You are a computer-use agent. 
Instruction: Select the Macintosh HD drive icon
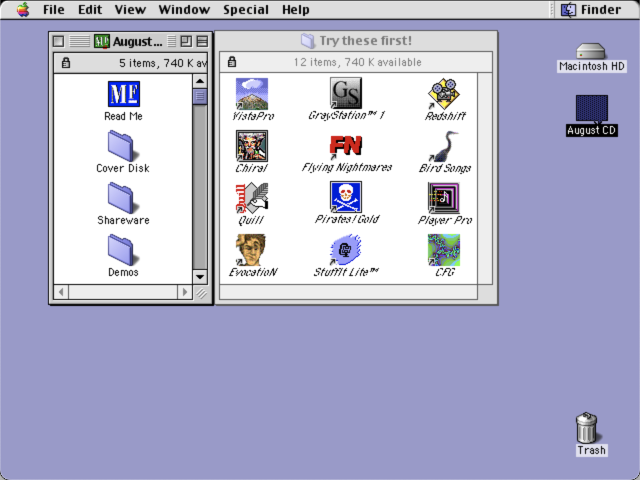[x=591, y=51]
